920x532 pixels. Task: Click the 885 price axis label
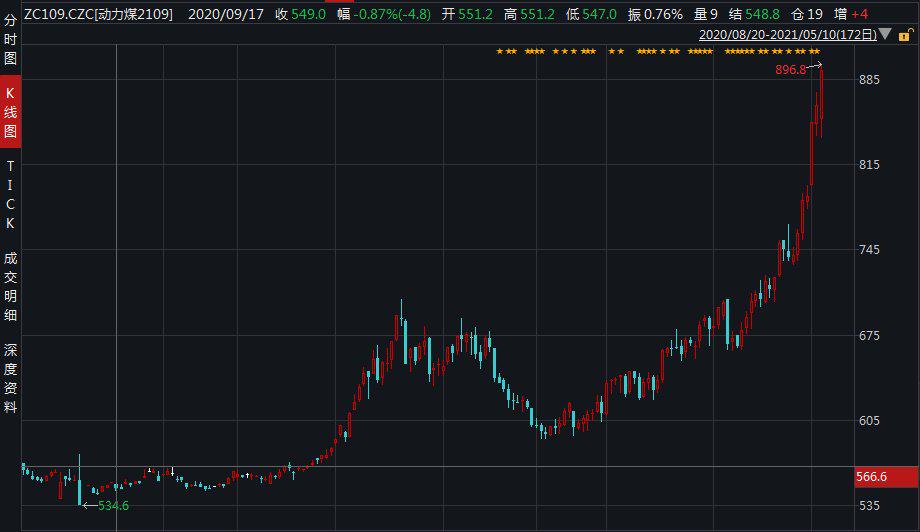pos(869,80)
